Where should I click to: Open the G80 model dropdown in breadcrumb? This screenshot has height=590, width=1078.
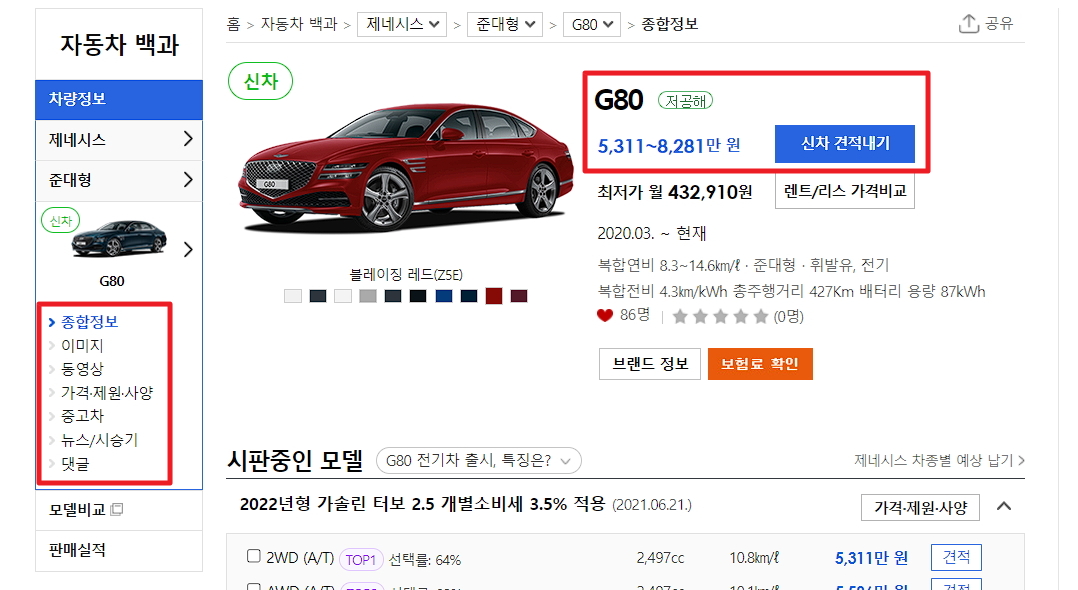[x=592, y=25]
